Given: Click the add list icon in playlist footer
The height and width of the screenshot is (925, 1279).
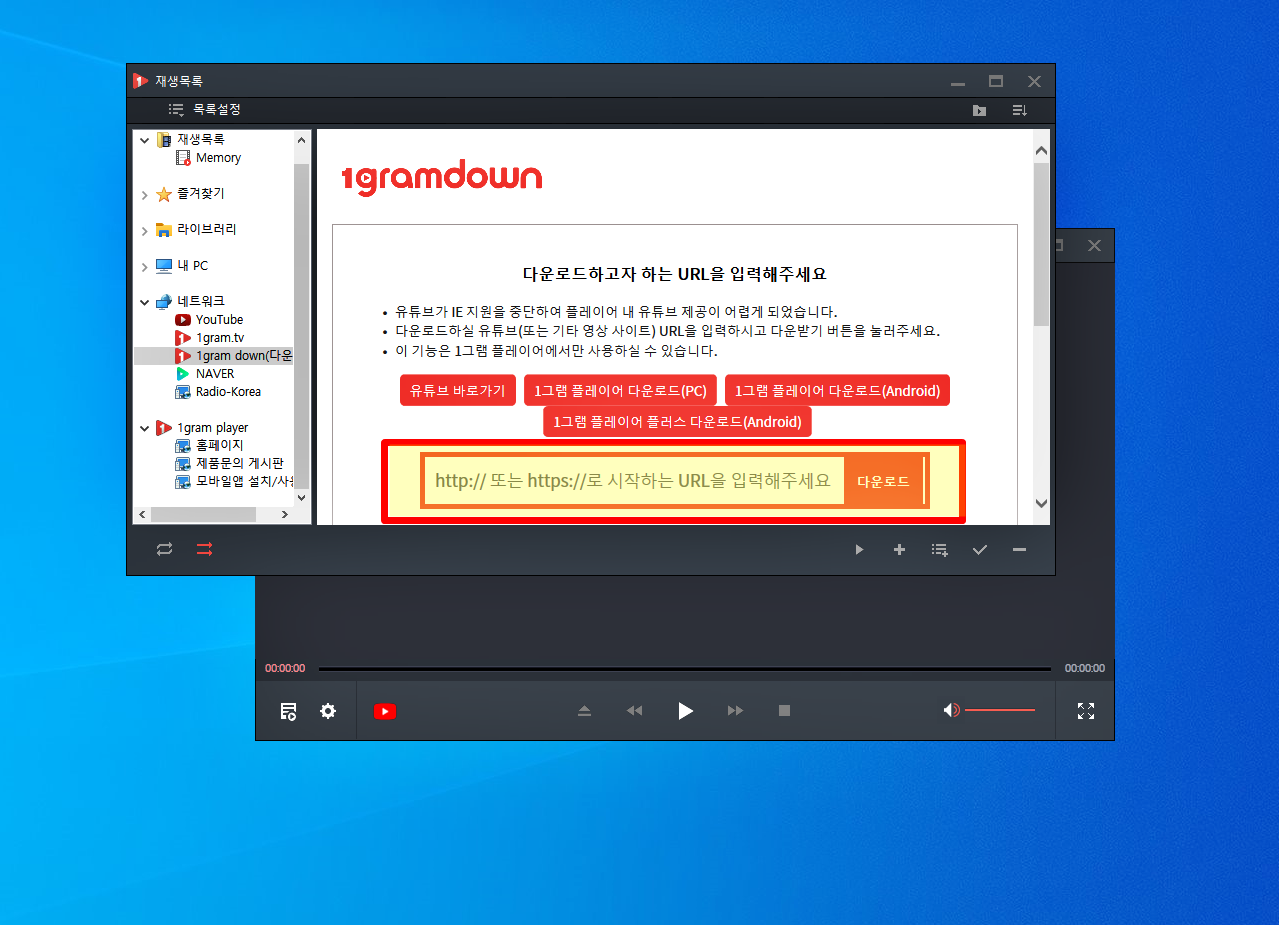Looking at the screenshot, I should point(939,549).
